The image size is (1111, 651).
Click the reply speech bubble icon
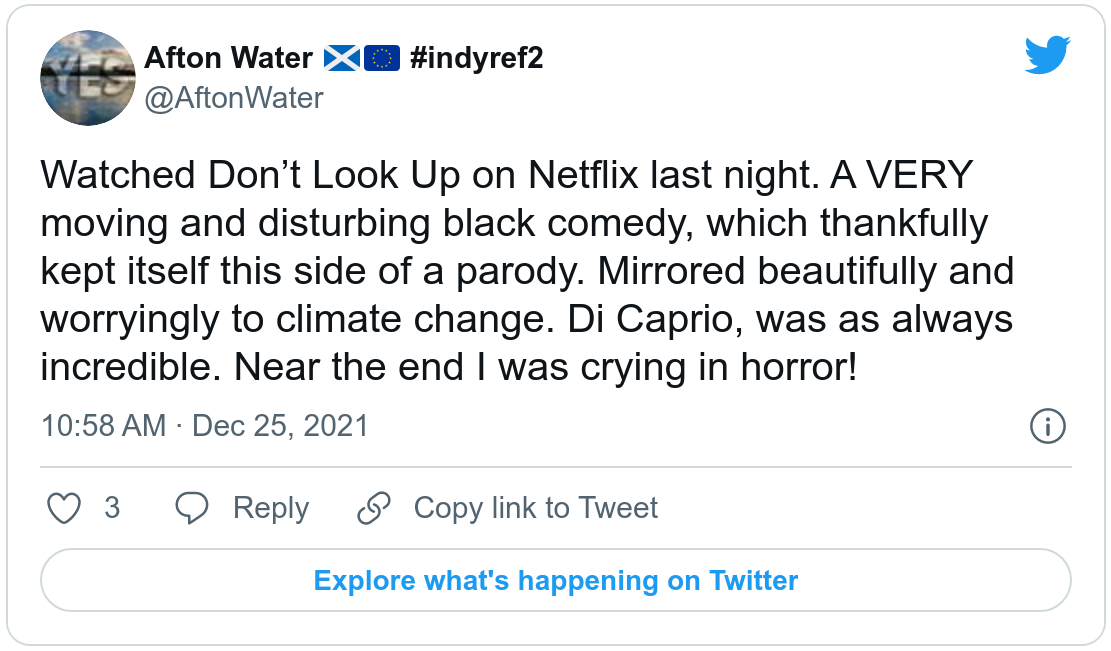pos(191,508)
